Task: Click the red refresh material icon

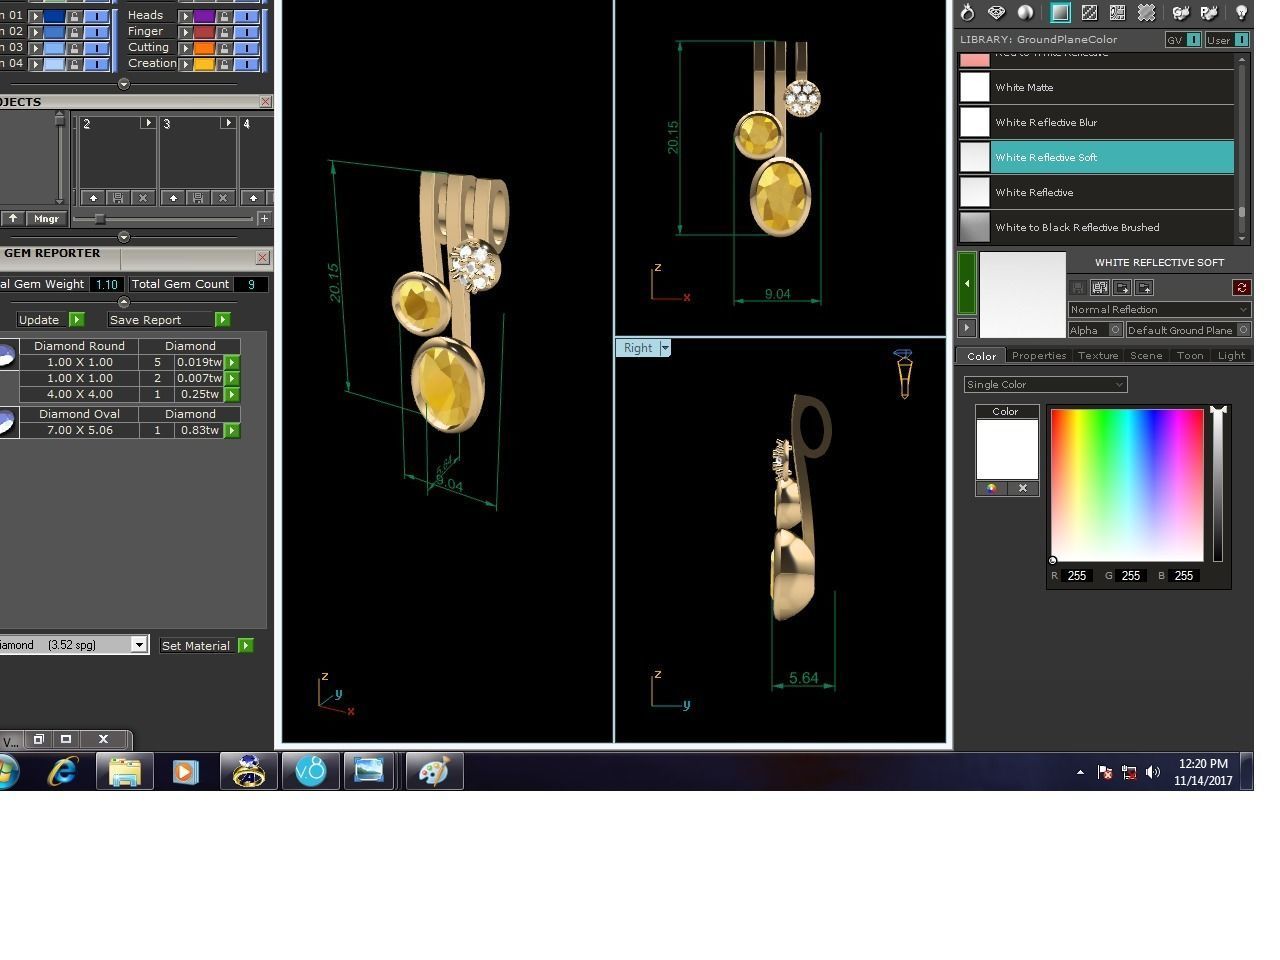Action: (1241, 288)
